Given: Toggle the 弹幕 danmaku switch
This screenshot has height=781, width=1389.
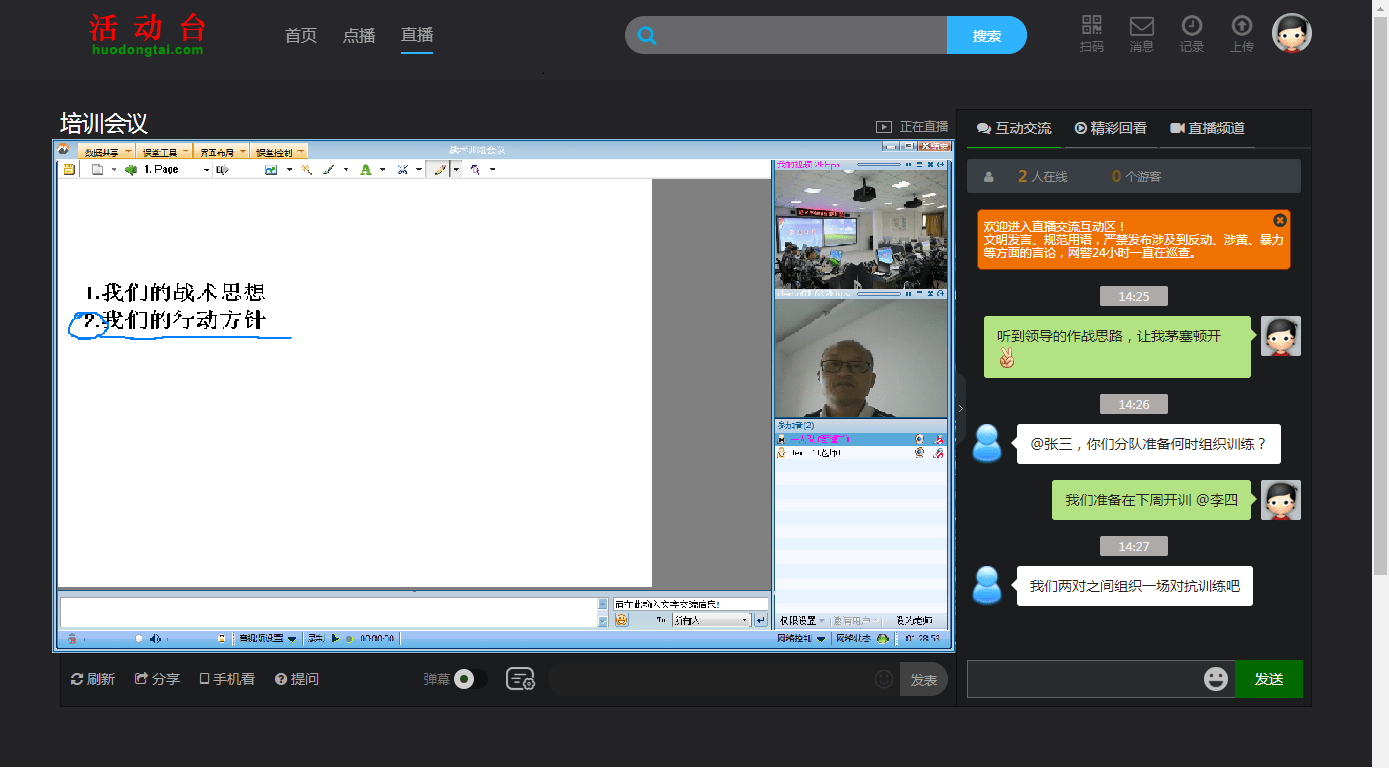Looking at the screenshot, I should [x=469, y=679].
